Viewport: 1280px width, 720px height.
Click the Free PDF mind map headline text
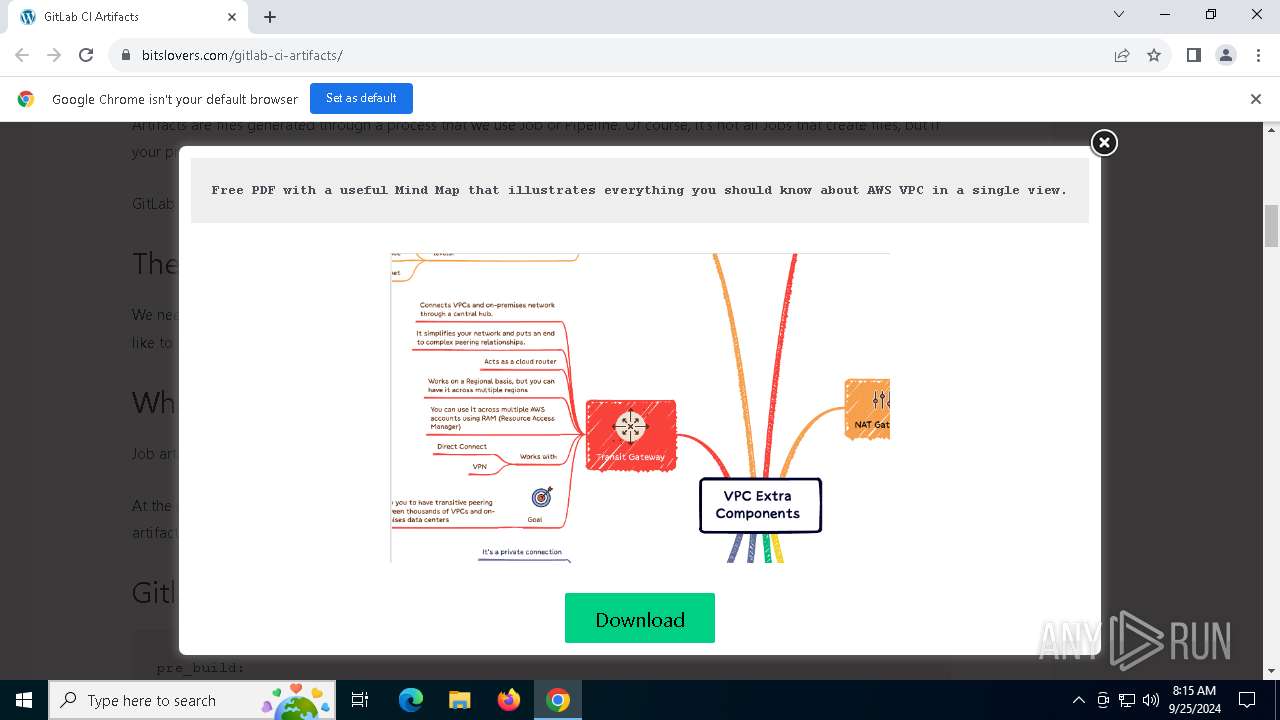[x=639, y=190]
